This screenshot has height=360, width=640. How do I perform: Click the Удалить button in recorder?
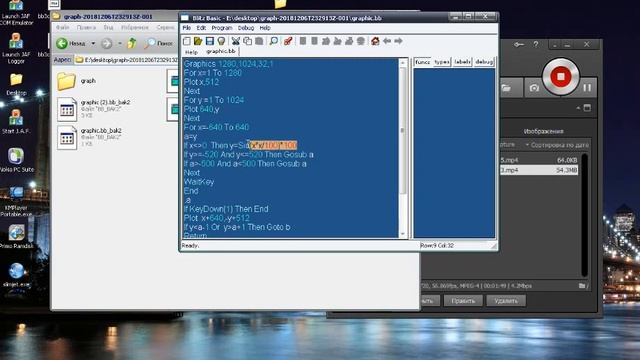506,301
